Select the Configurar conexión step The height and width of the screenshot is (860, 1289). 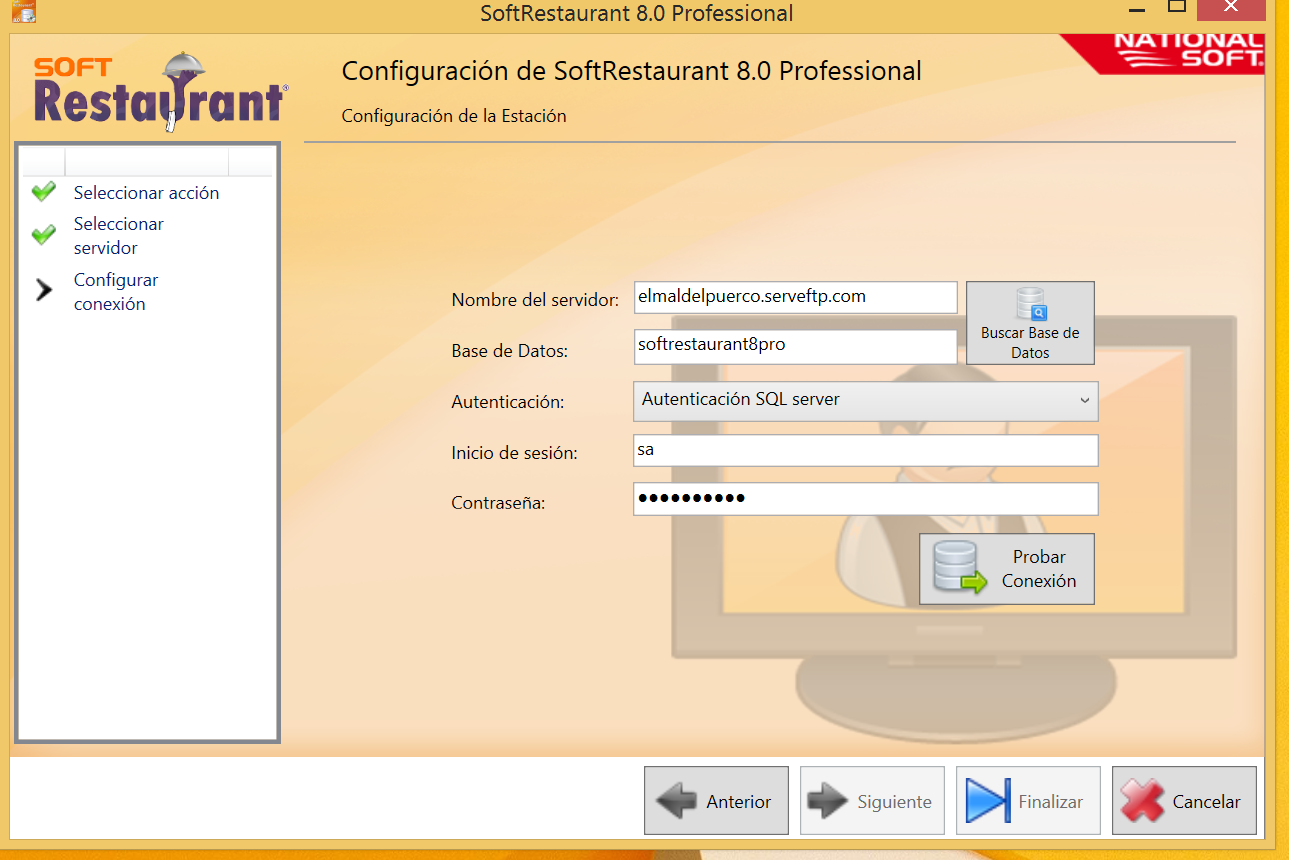point(115,292)
